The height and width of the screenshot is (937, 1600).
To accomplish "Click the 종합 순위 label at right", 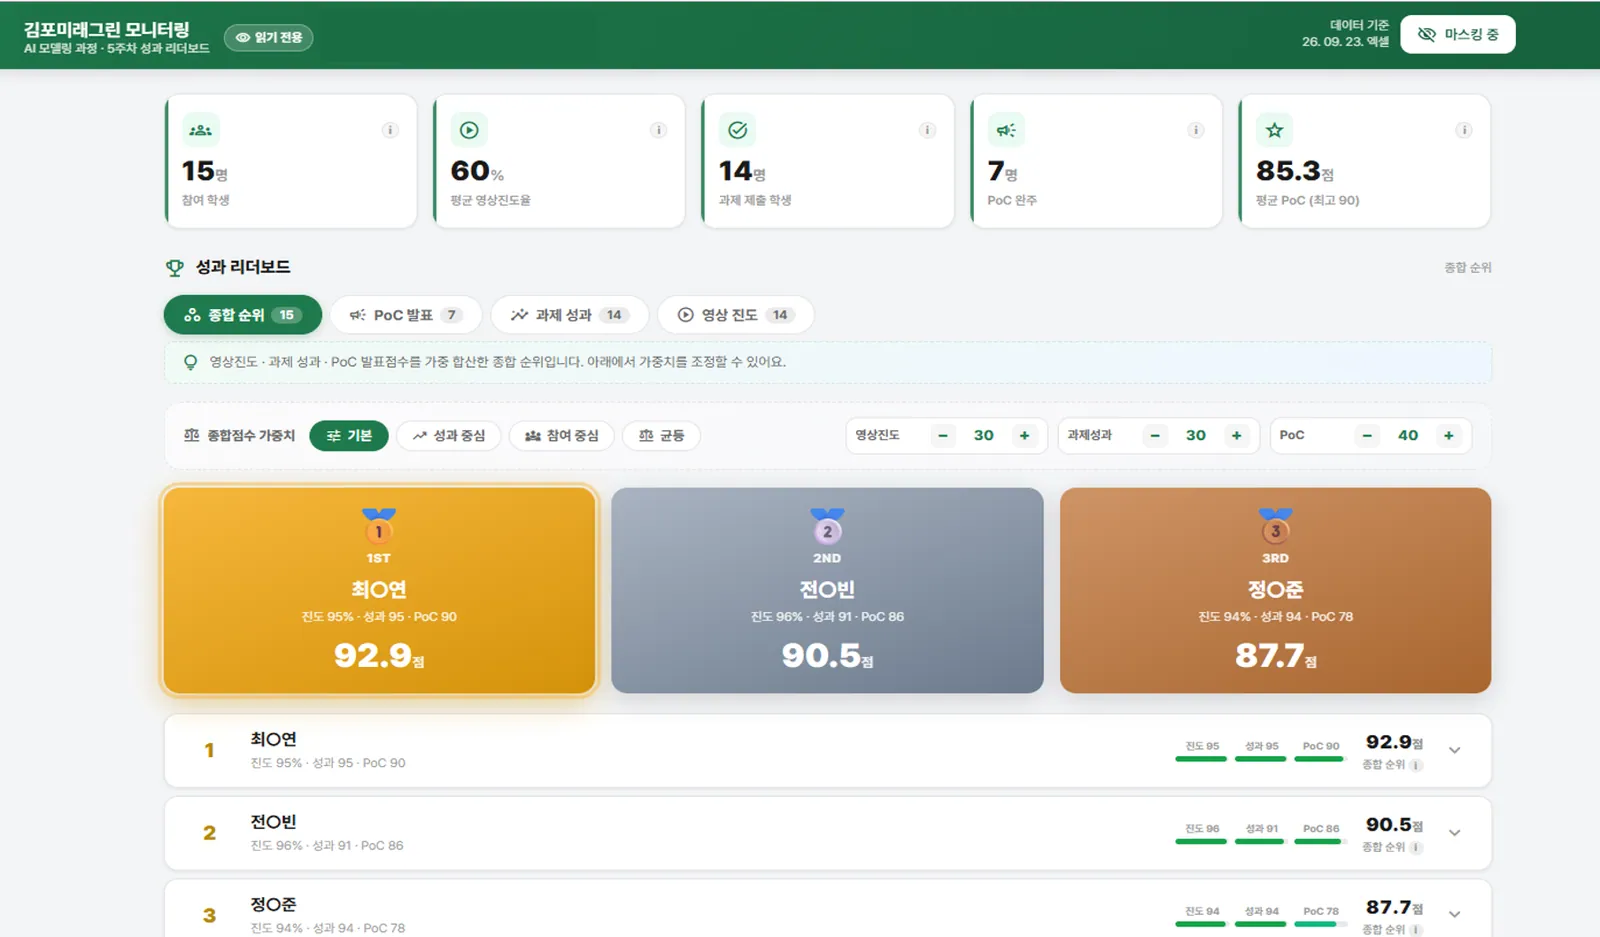I will [x=1468, y=268].
